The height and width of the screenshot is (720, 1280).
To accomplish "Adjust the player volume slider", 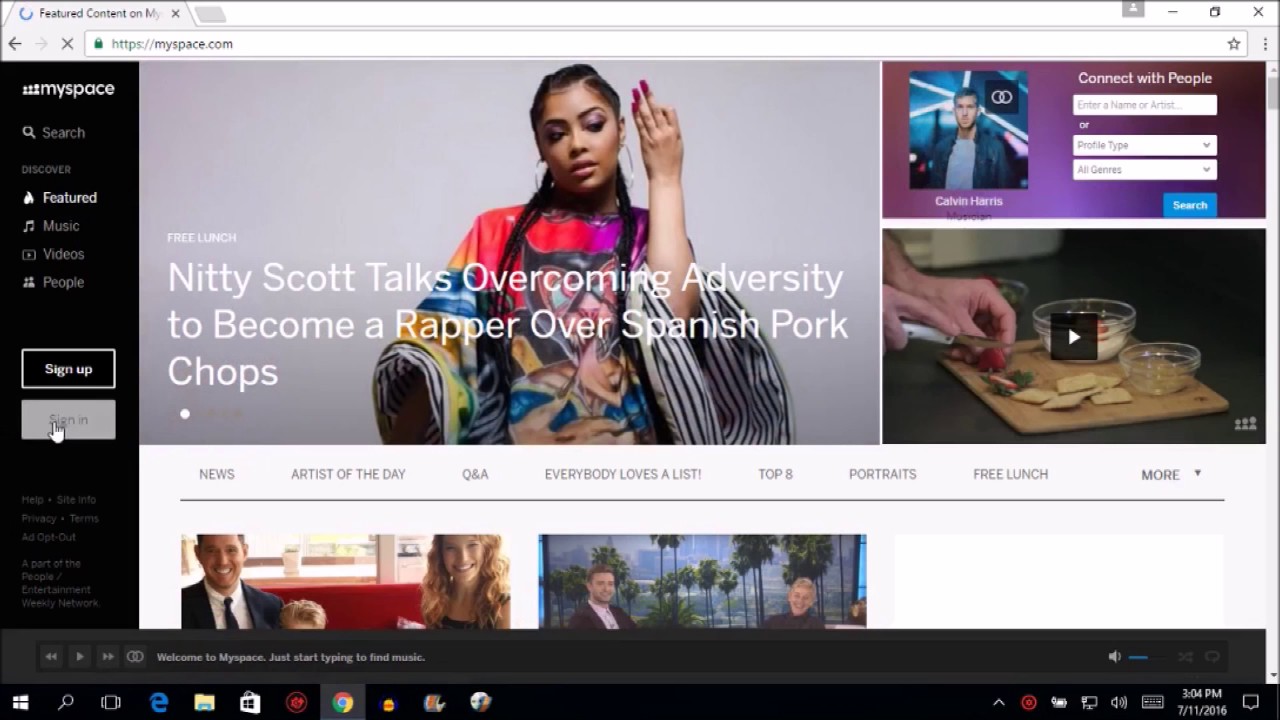I will coord(1147,657).
